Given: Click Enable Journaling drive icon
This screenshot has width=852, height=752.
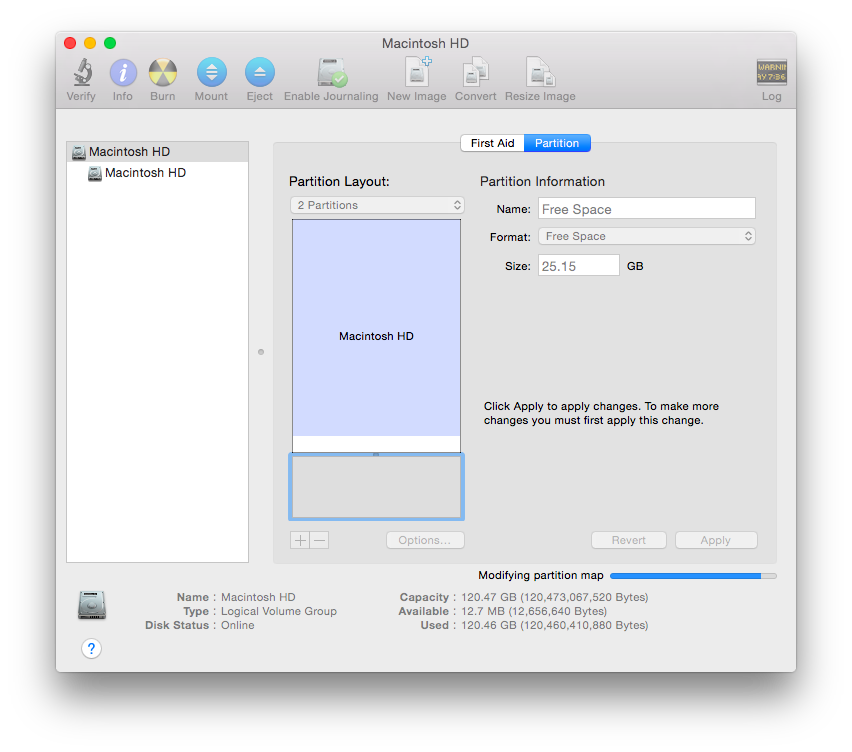Looking at the screenshot, I should tap(332, 73).
